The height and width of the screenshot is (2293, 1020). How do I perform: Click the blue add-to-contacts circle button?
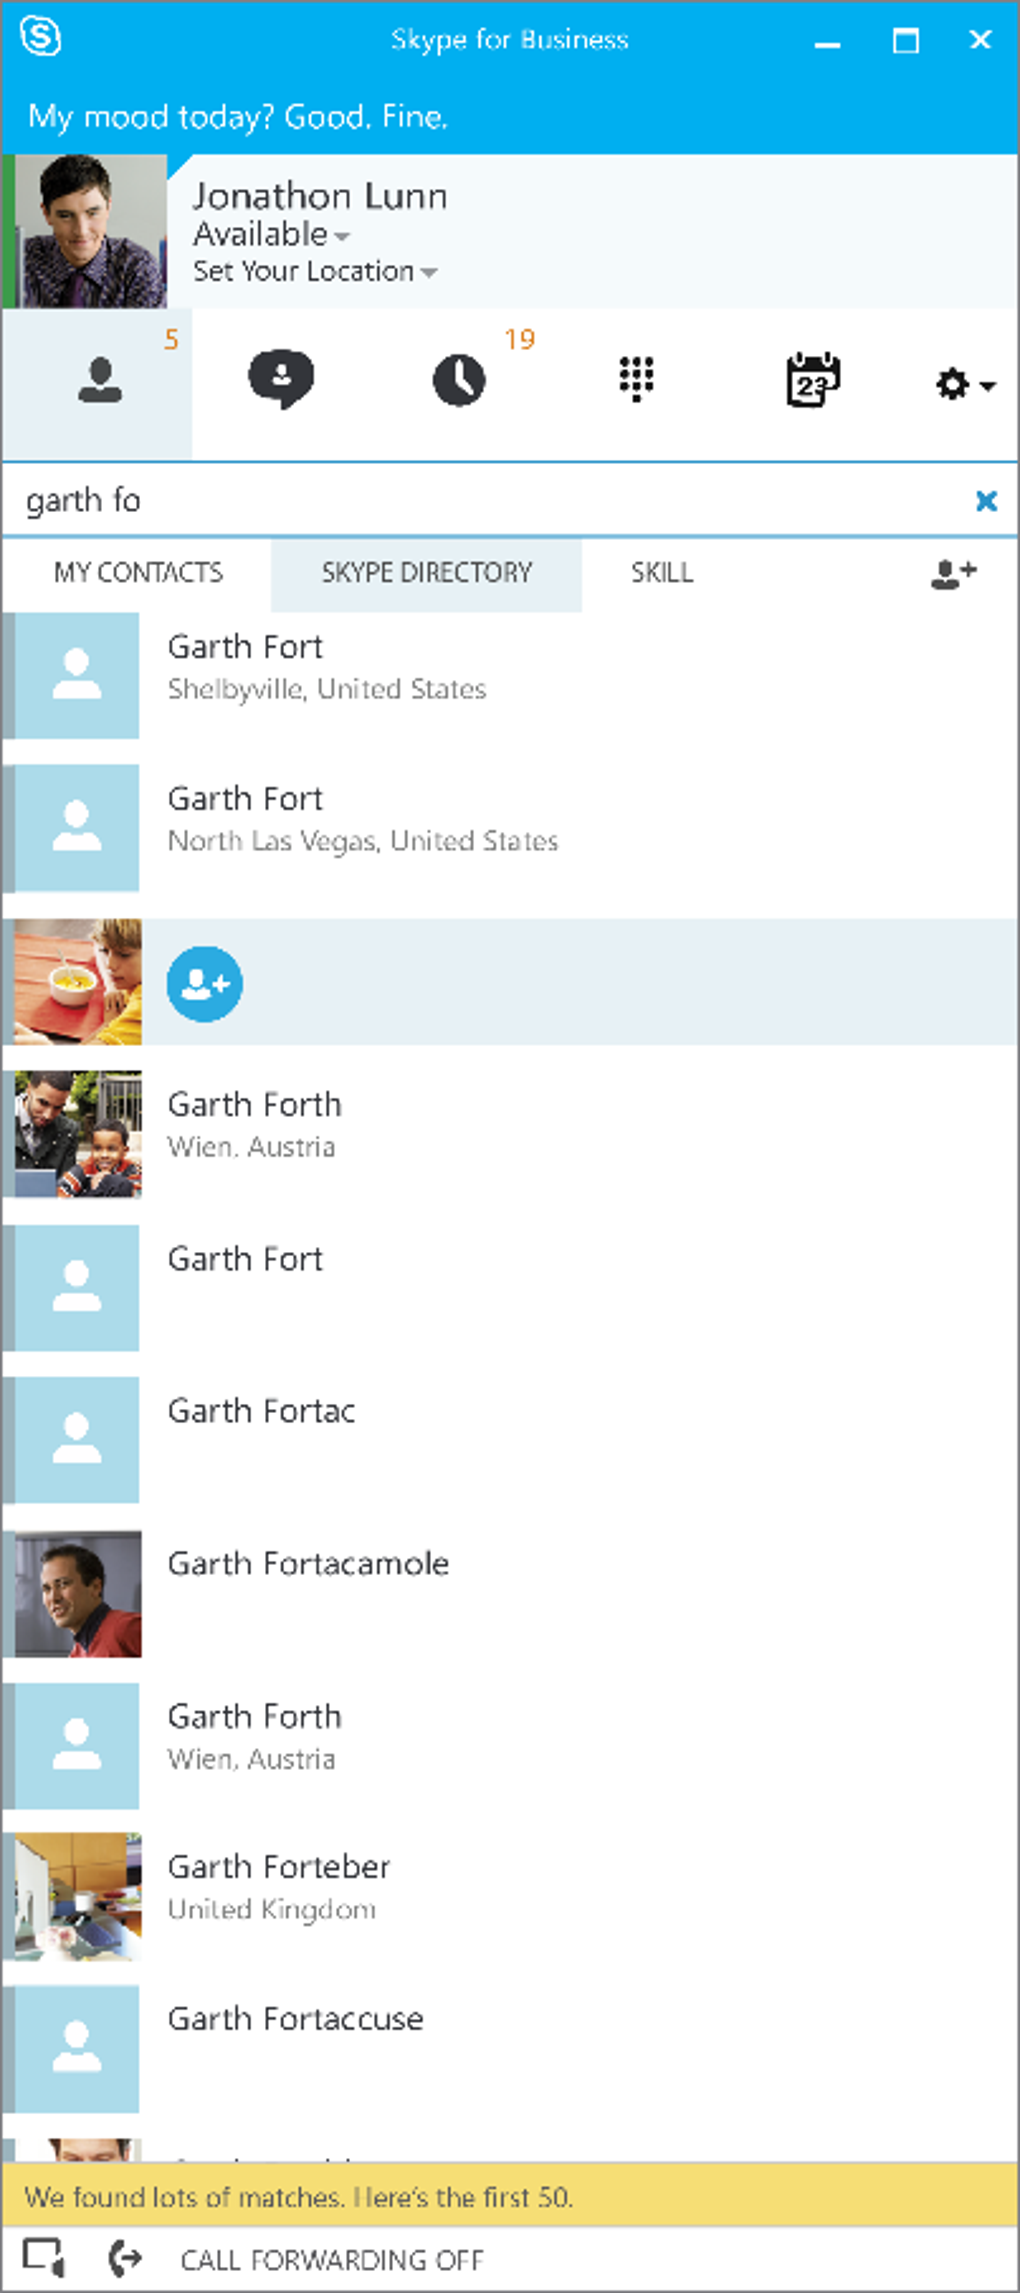click(x=205, y=984)
